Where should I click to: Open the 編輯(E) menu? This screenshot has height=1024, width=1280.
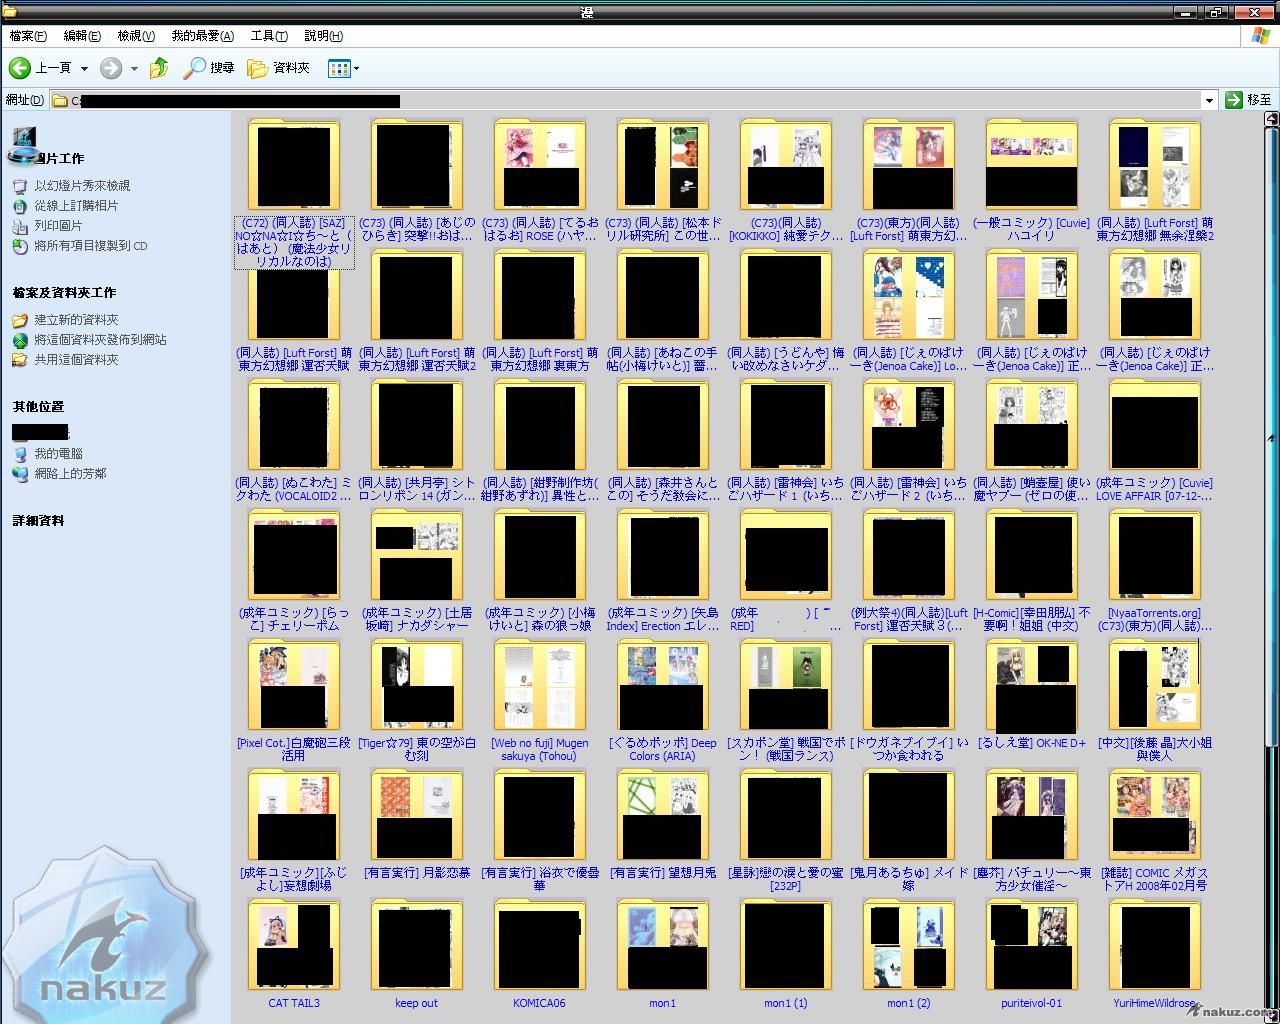tap(82, 36)
